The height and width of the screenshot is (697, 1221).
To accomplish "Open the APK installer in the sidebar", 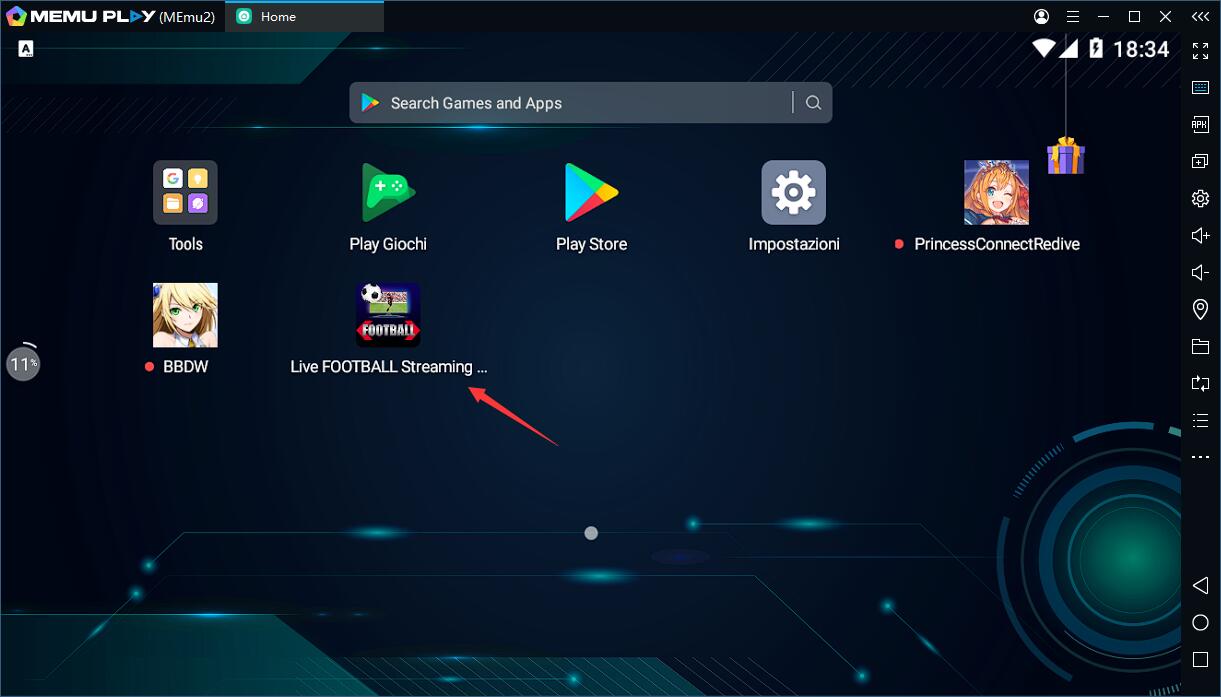I will click(x=1200, y=124).
